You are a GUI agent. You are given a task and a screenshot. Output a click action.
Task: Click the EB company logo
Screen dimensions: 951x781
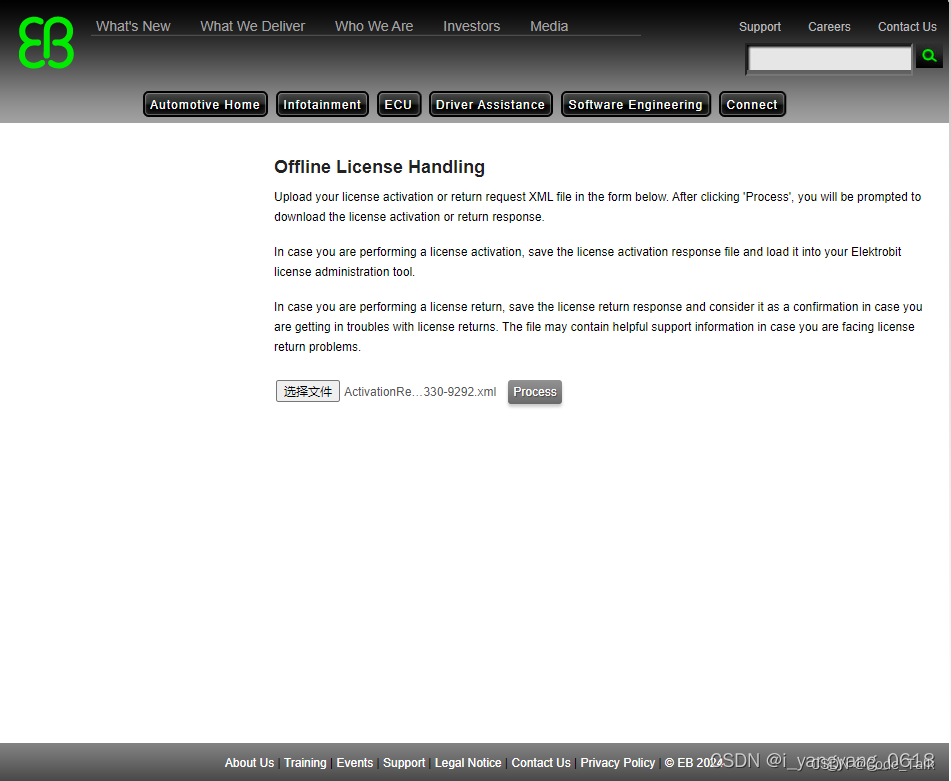(x=45, y=42)
